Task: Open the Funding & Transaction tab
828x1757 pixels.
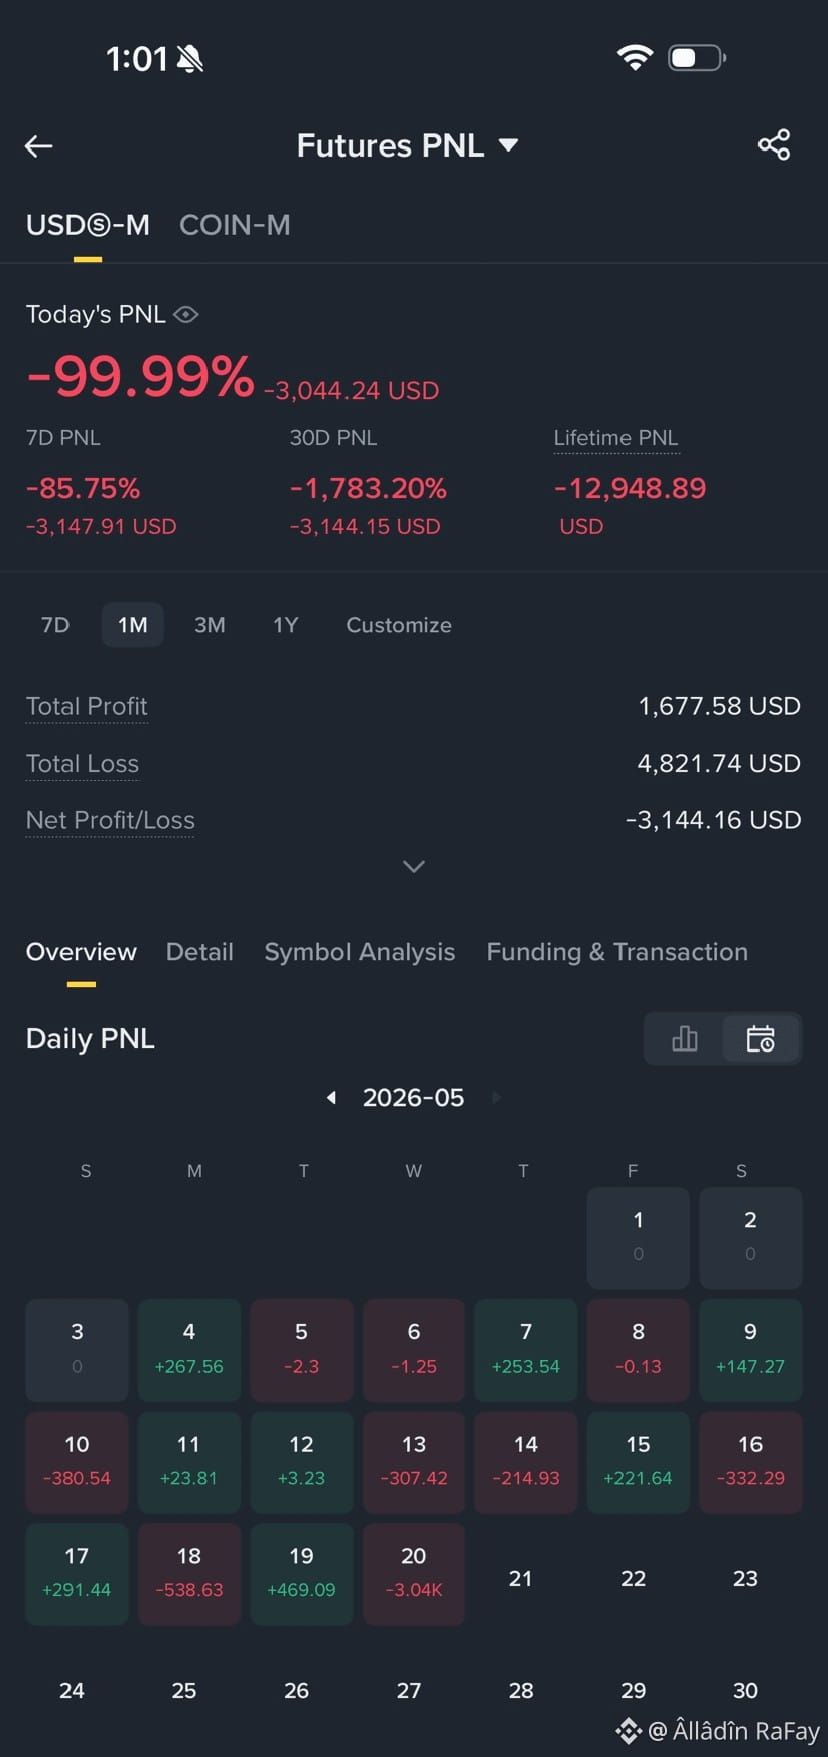Action: (x=617, y=952)
